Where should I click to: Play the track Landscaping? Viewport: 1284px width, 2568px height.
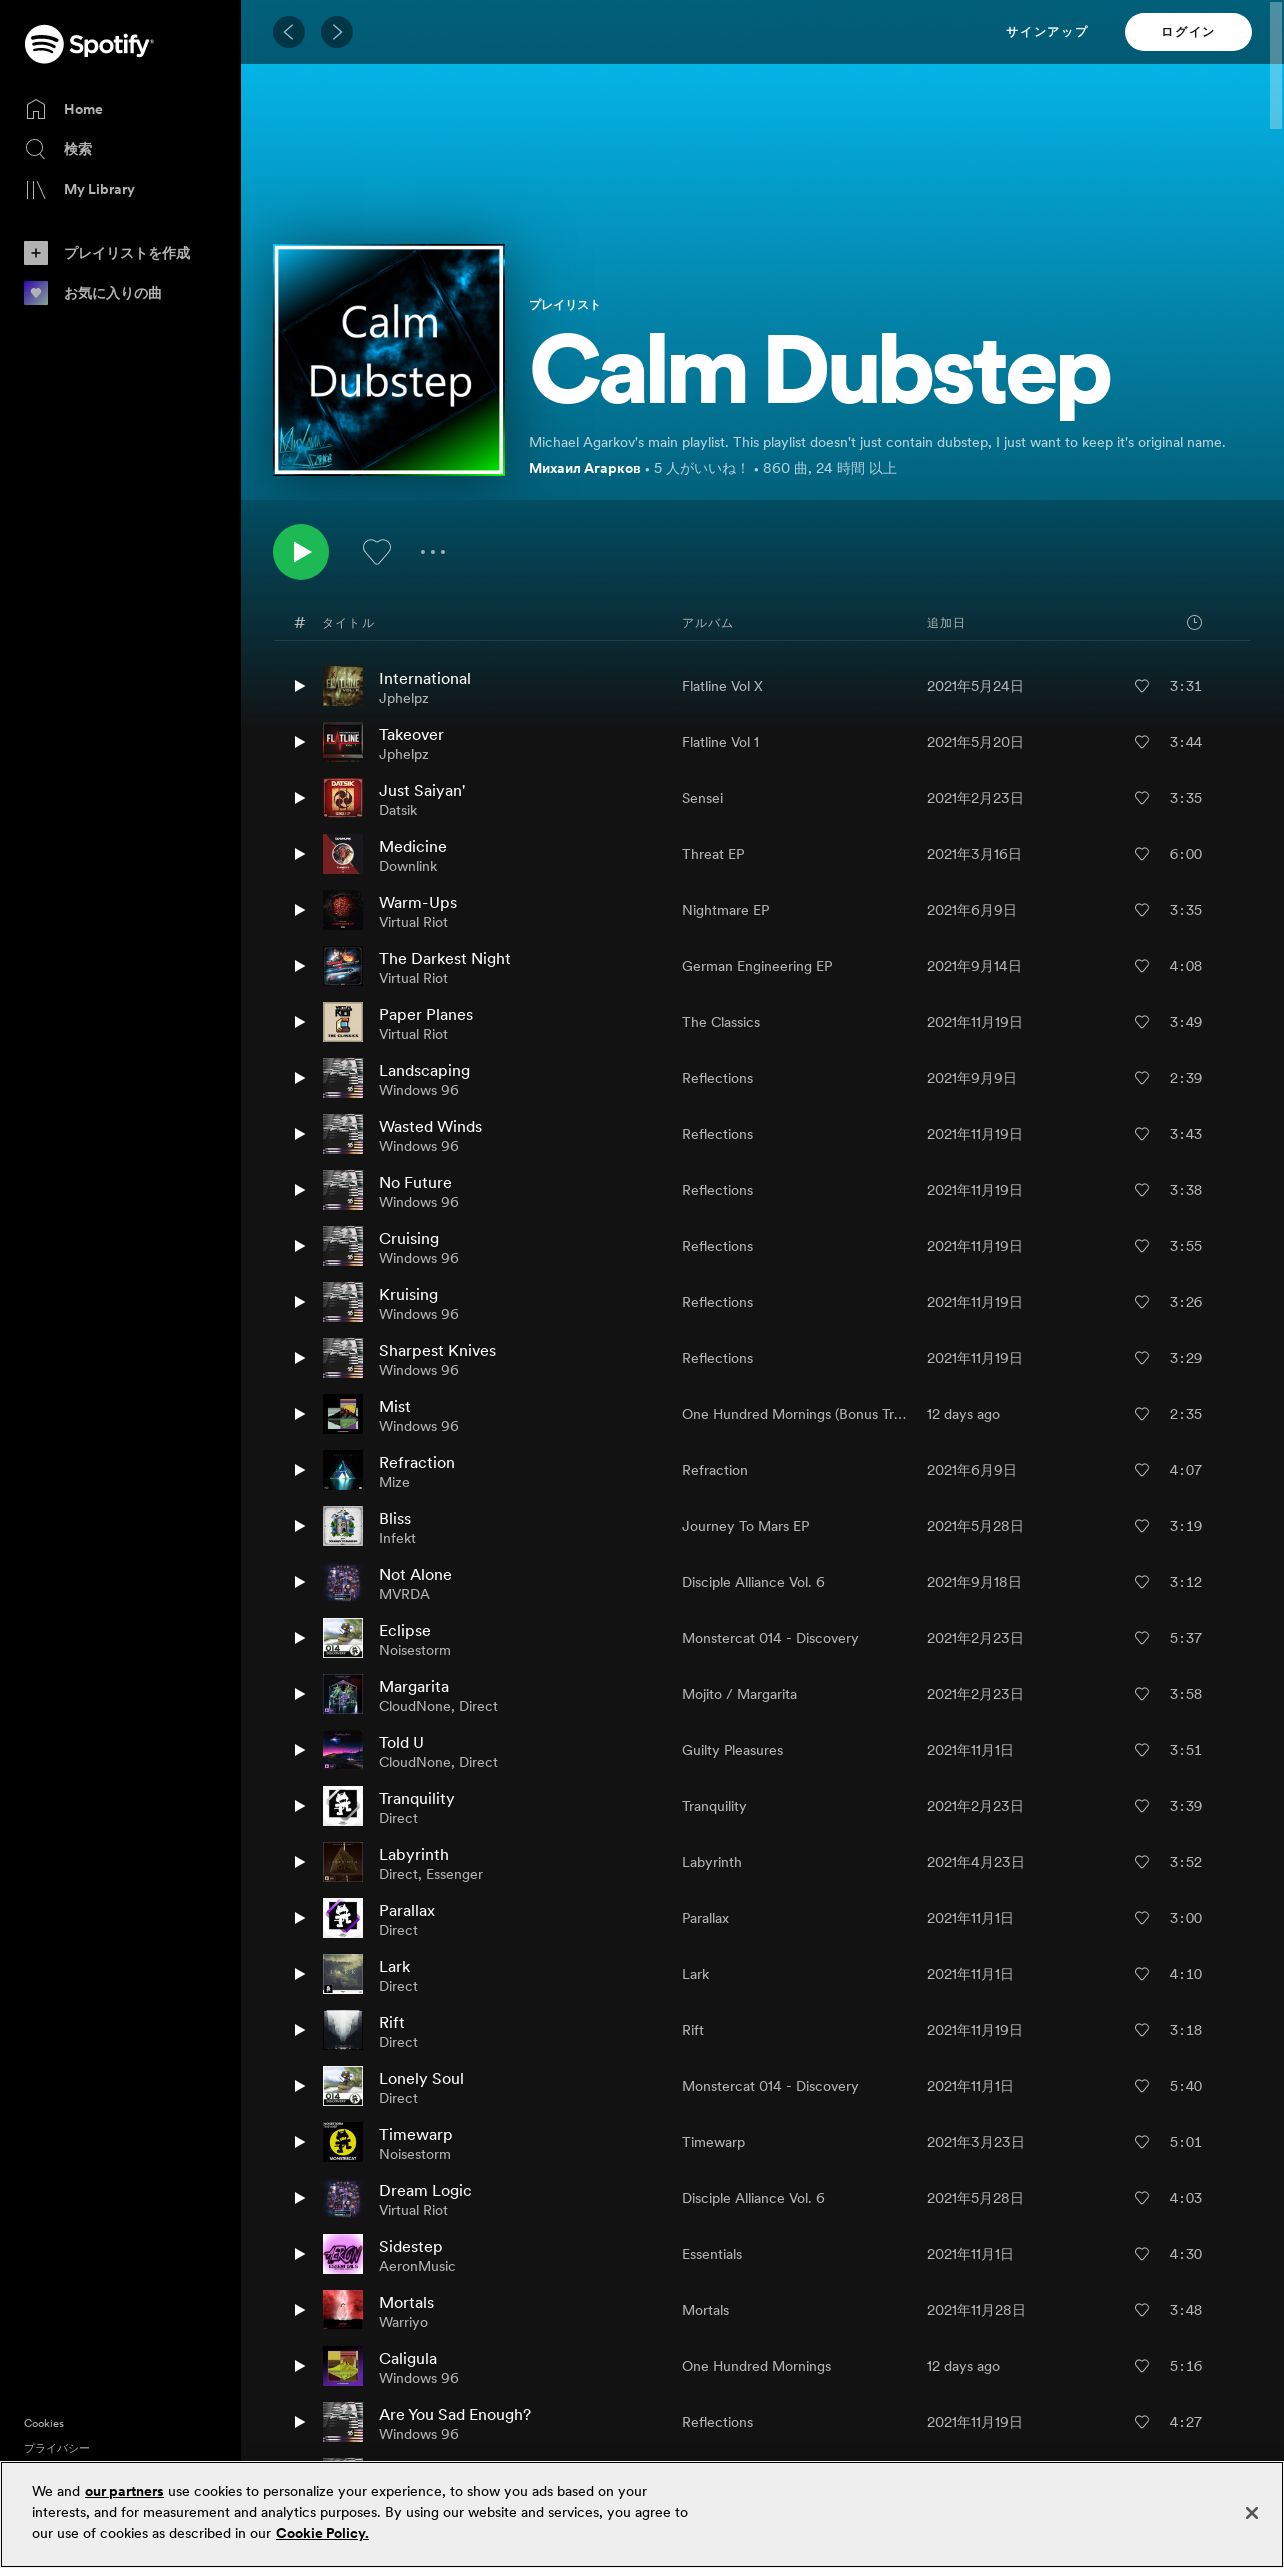pos(299,1078)
